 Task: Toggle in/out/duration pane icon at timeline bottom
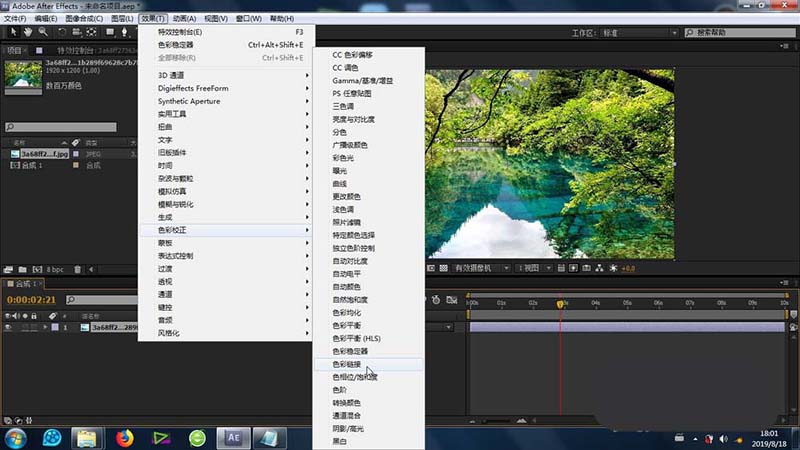29,420
